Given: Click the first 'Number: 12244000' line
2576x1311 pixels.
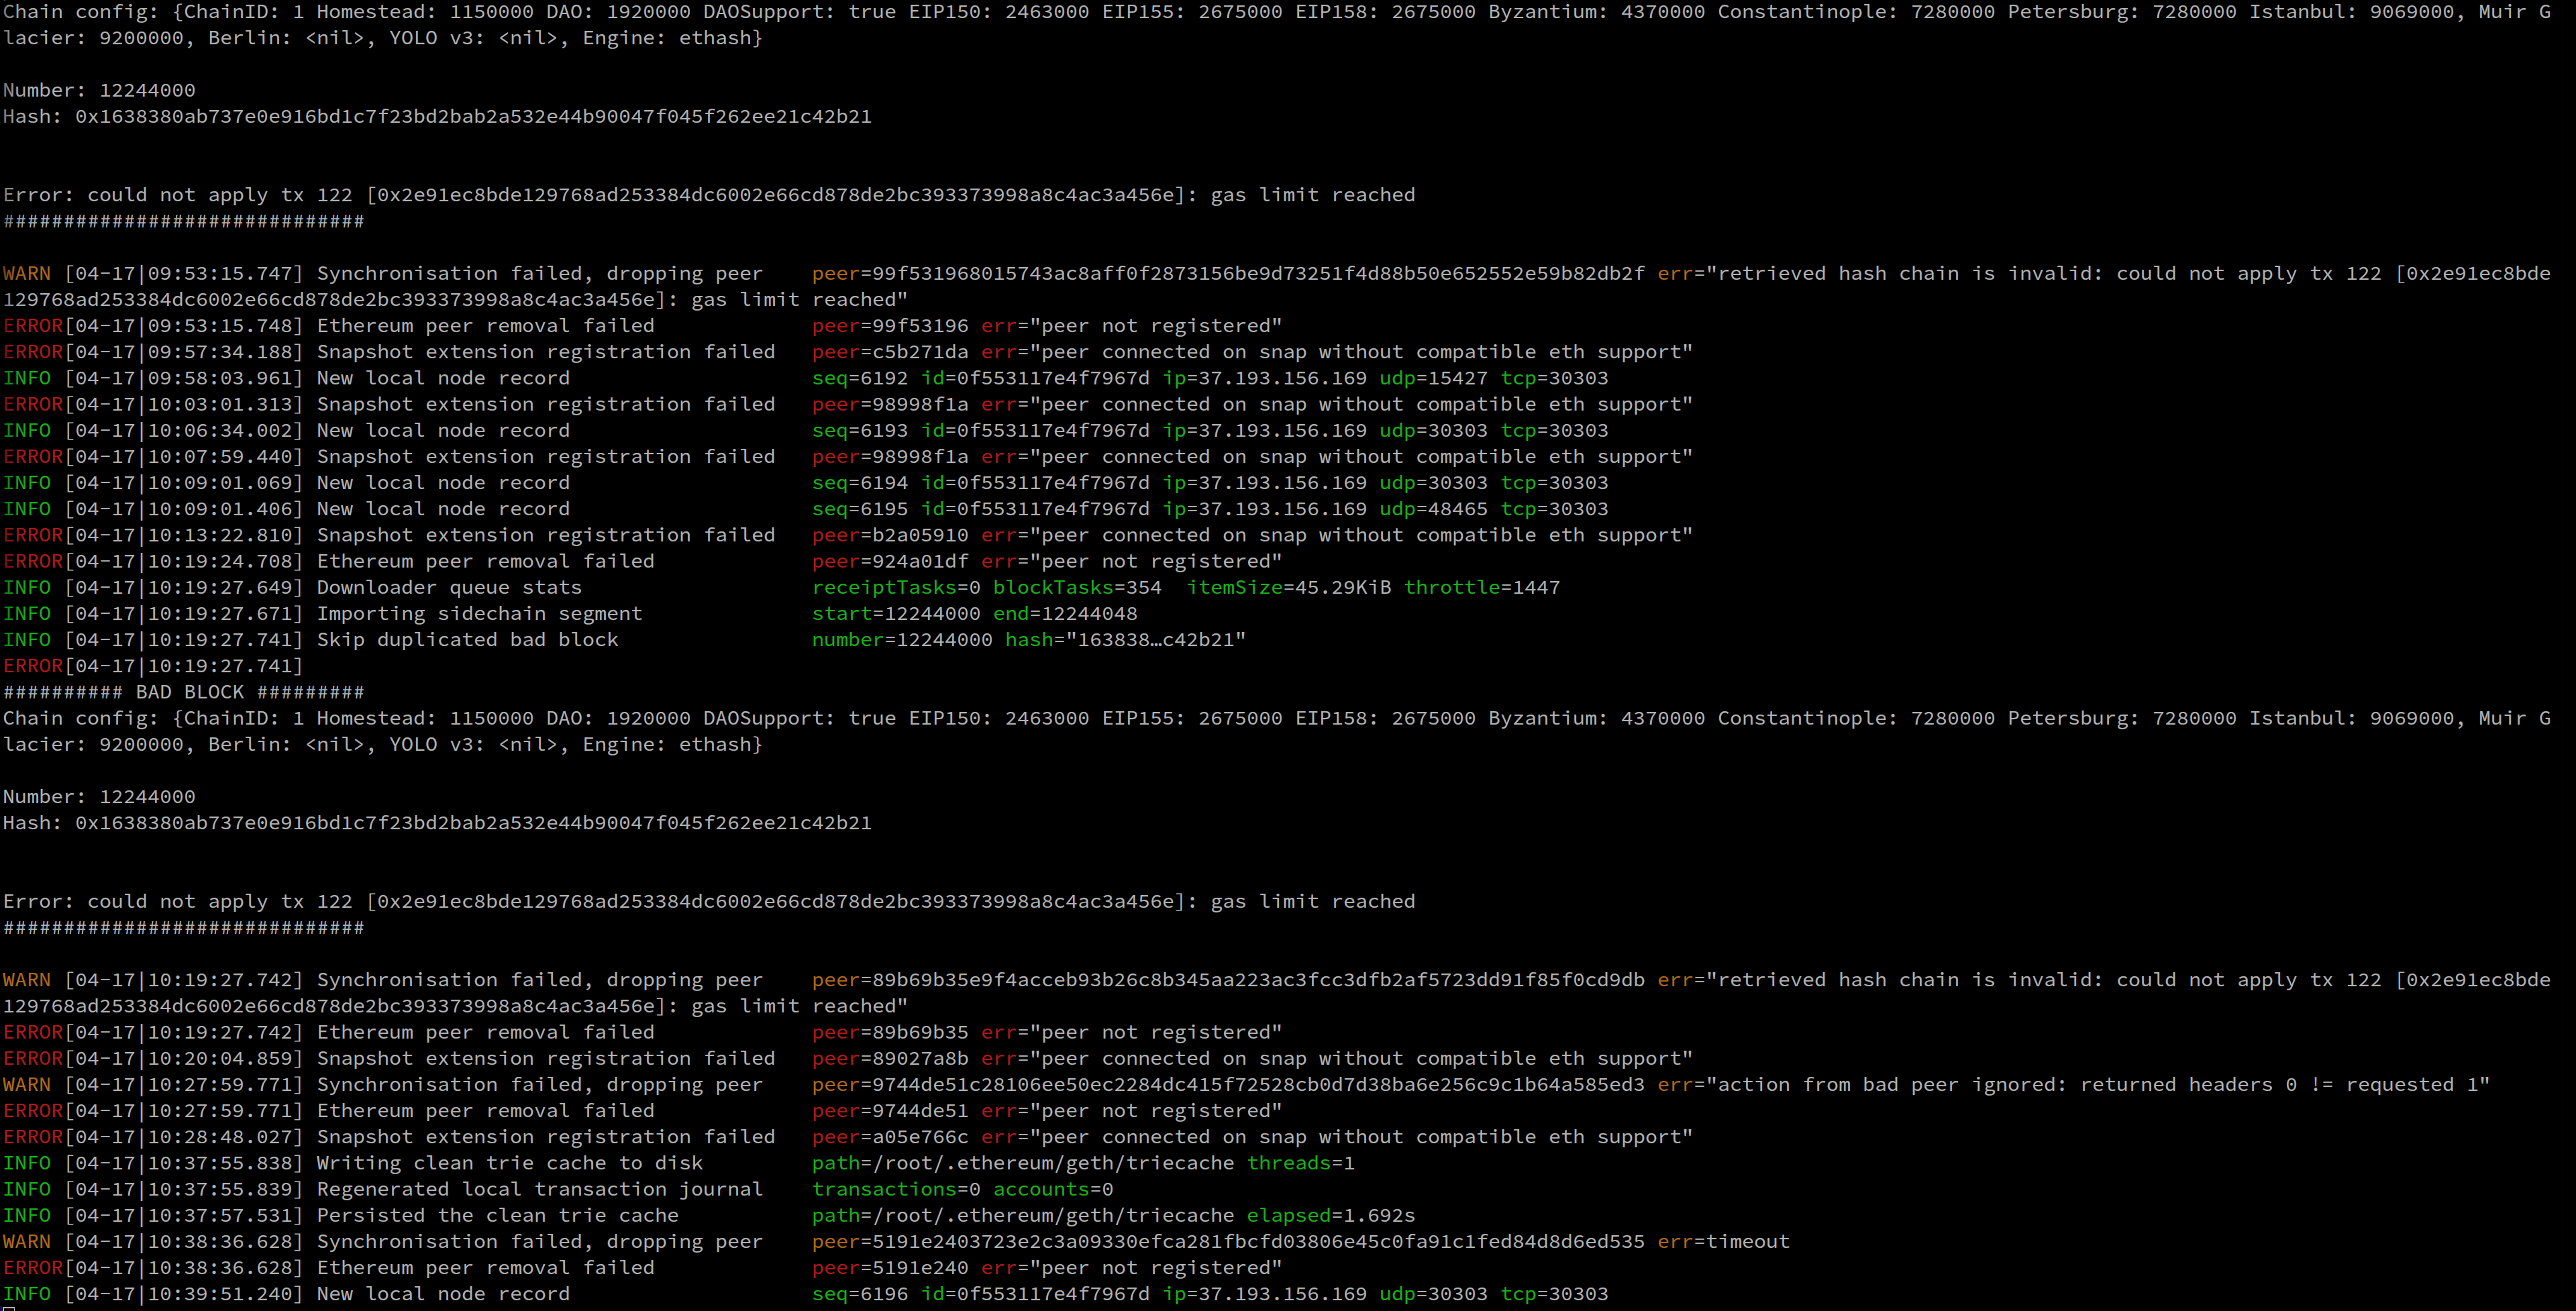Looking at the screenshot, I should (x=99, y=91).
